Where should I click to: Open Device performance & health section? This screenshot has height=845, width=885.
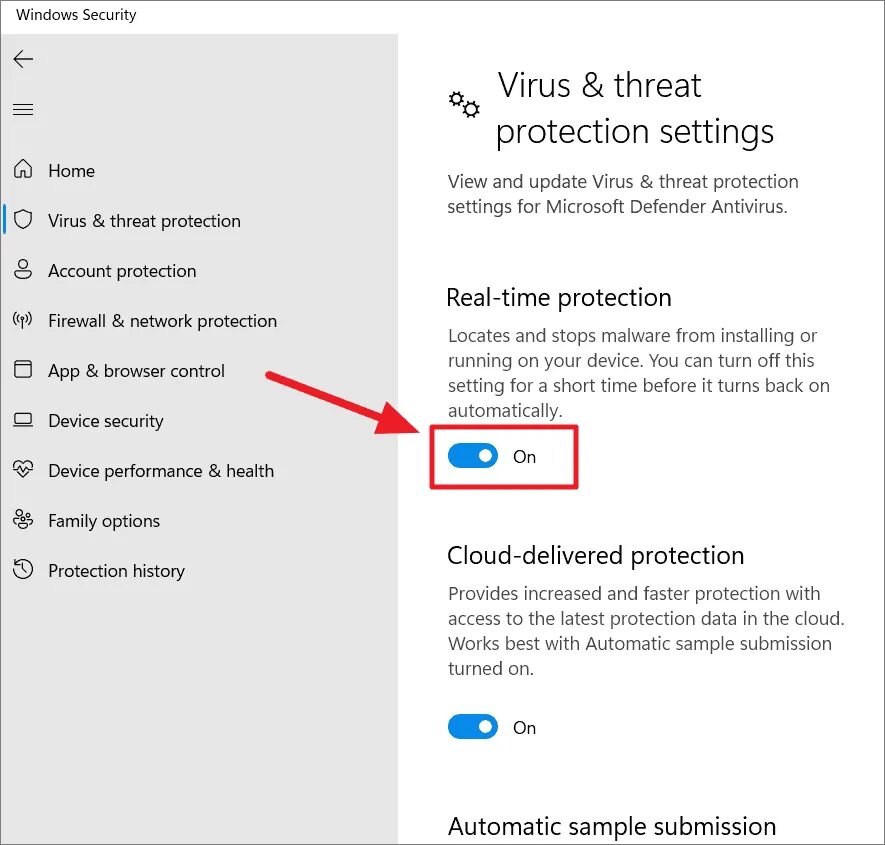161,471
